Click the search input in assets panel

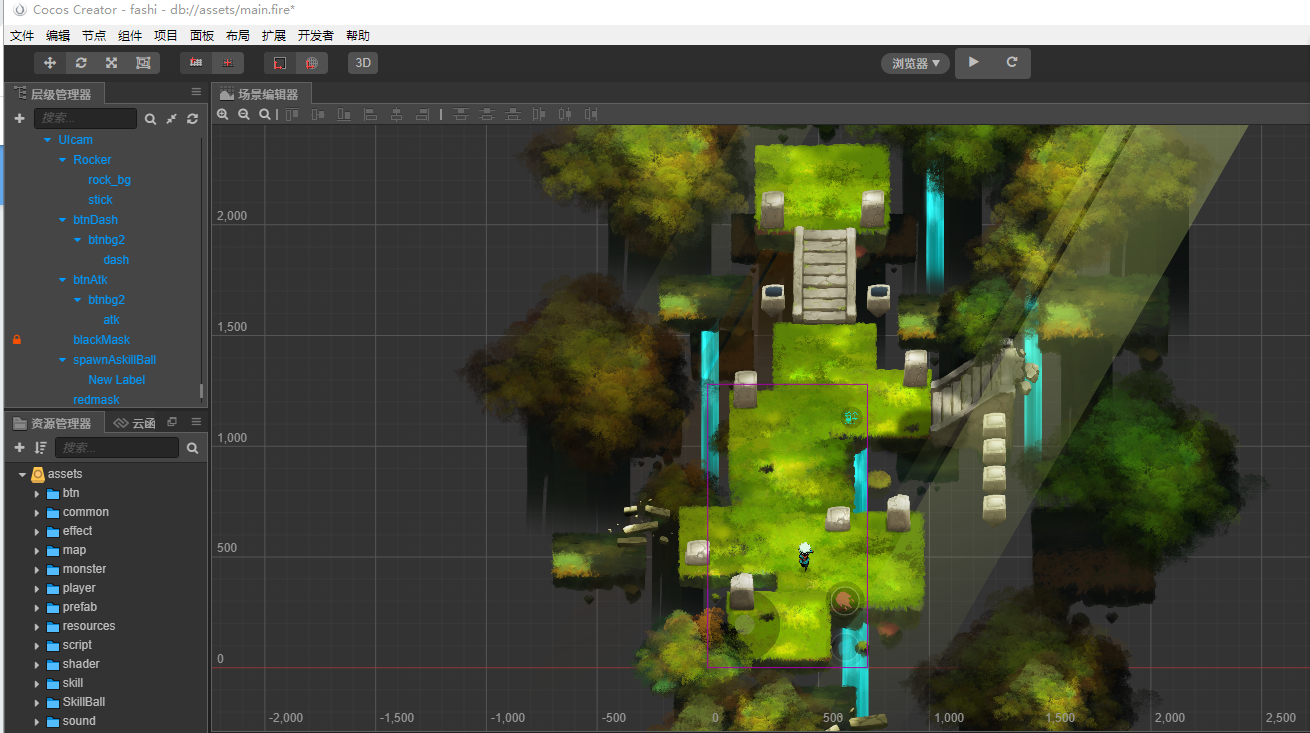coord(116,447)
